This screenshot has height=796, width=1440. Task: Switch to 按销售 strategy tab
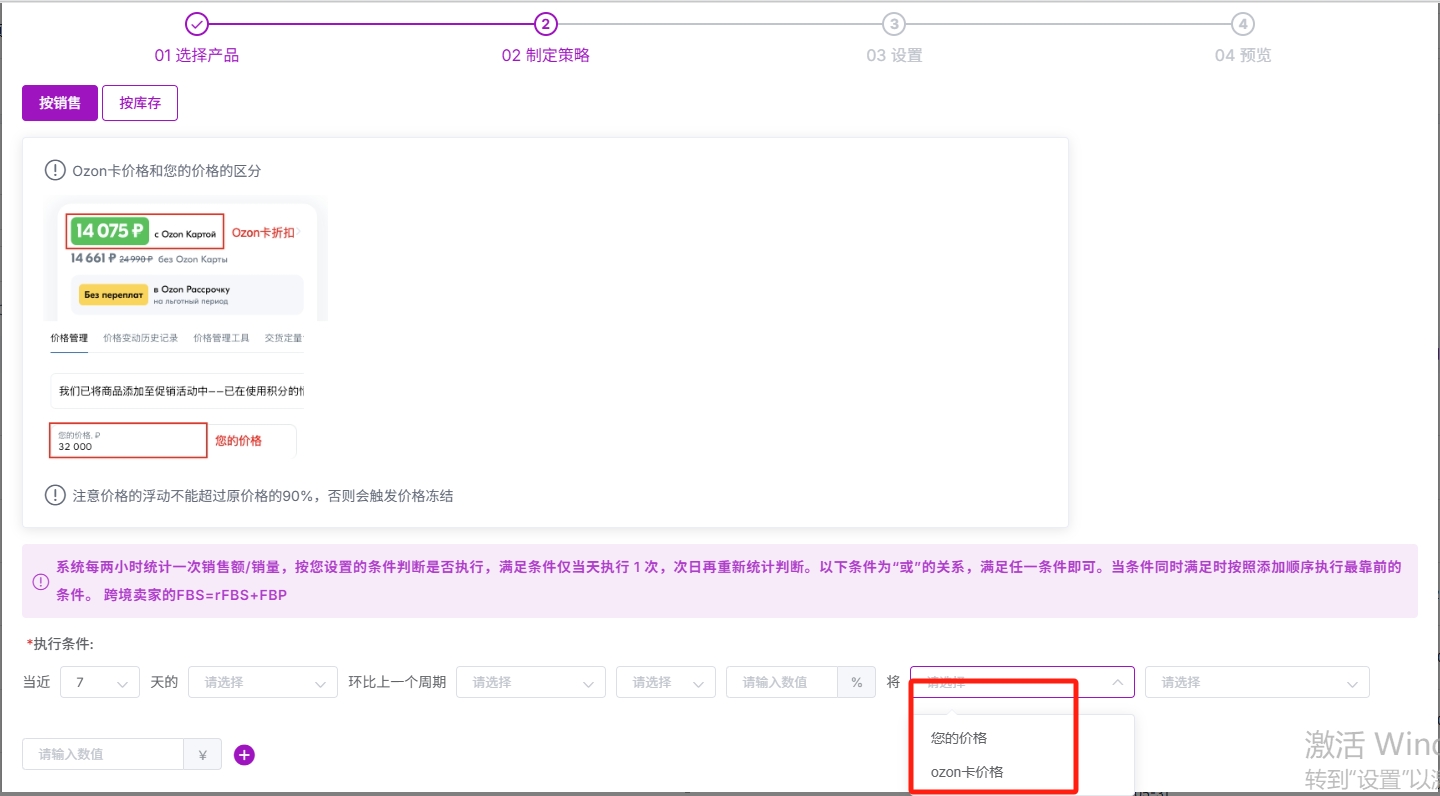pos(60,103)
